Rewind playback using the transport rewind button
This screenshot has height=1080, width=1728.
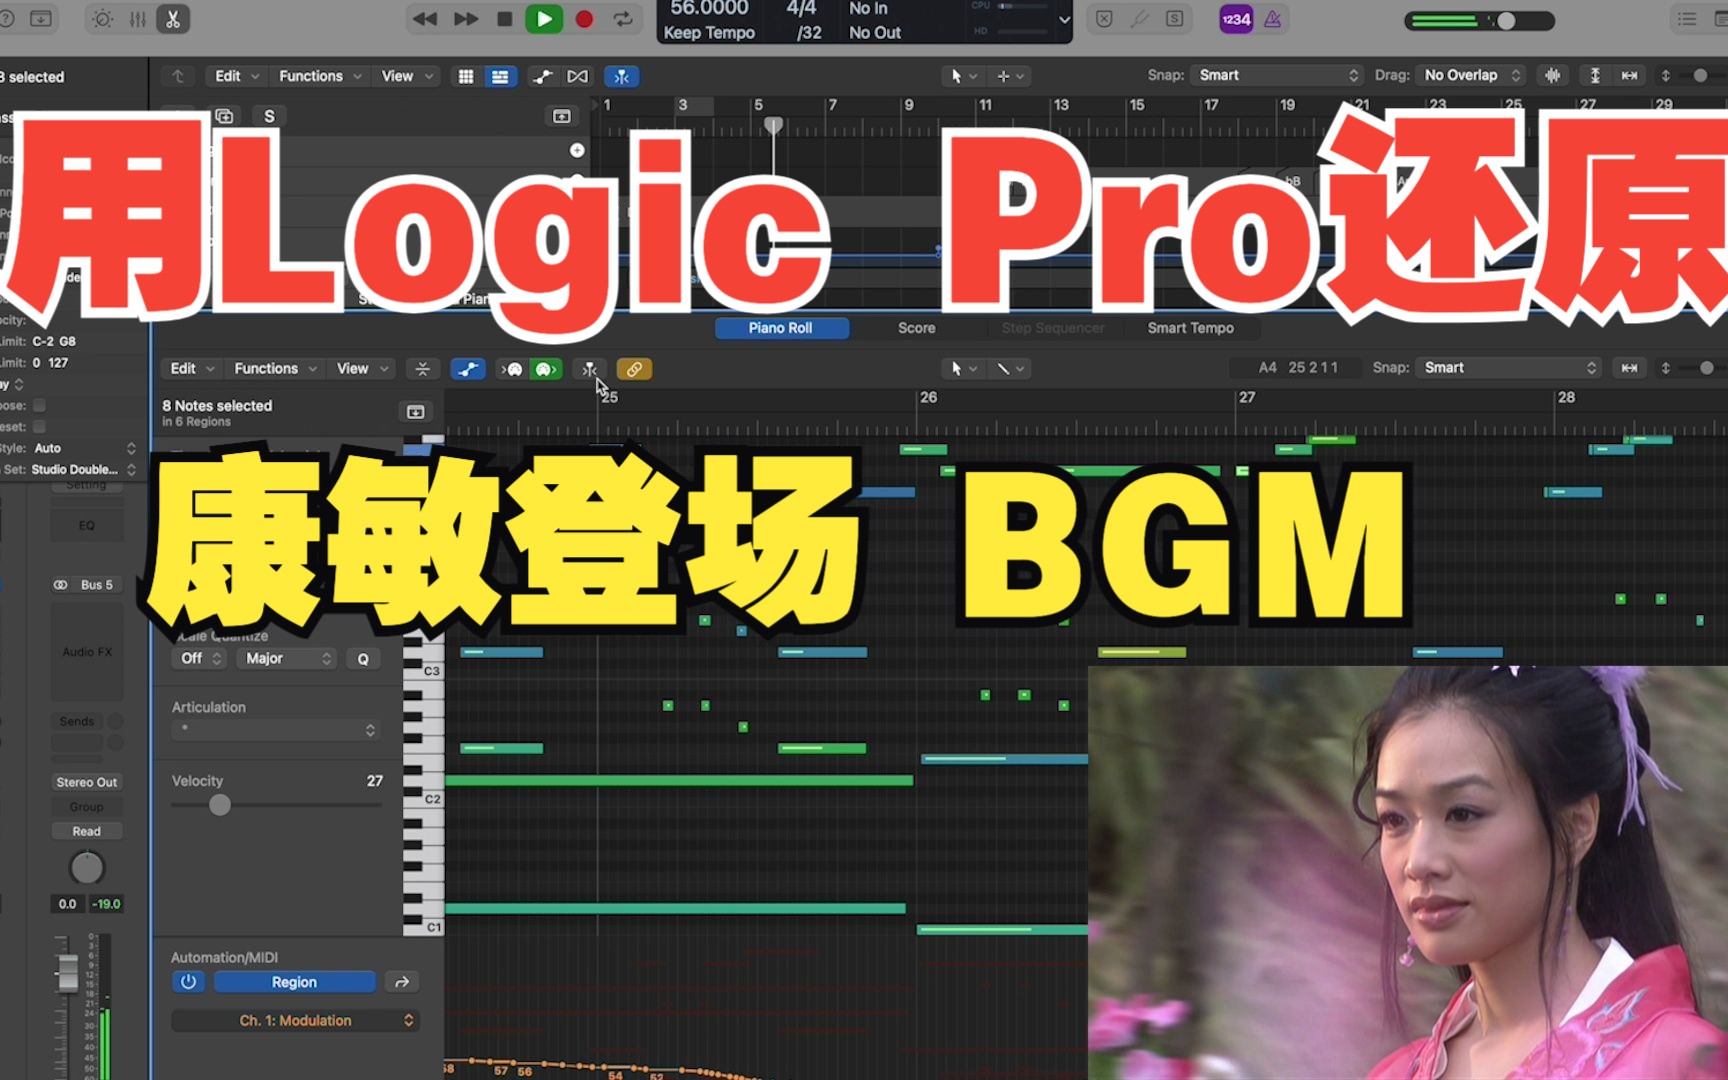(x=425, y=19)
